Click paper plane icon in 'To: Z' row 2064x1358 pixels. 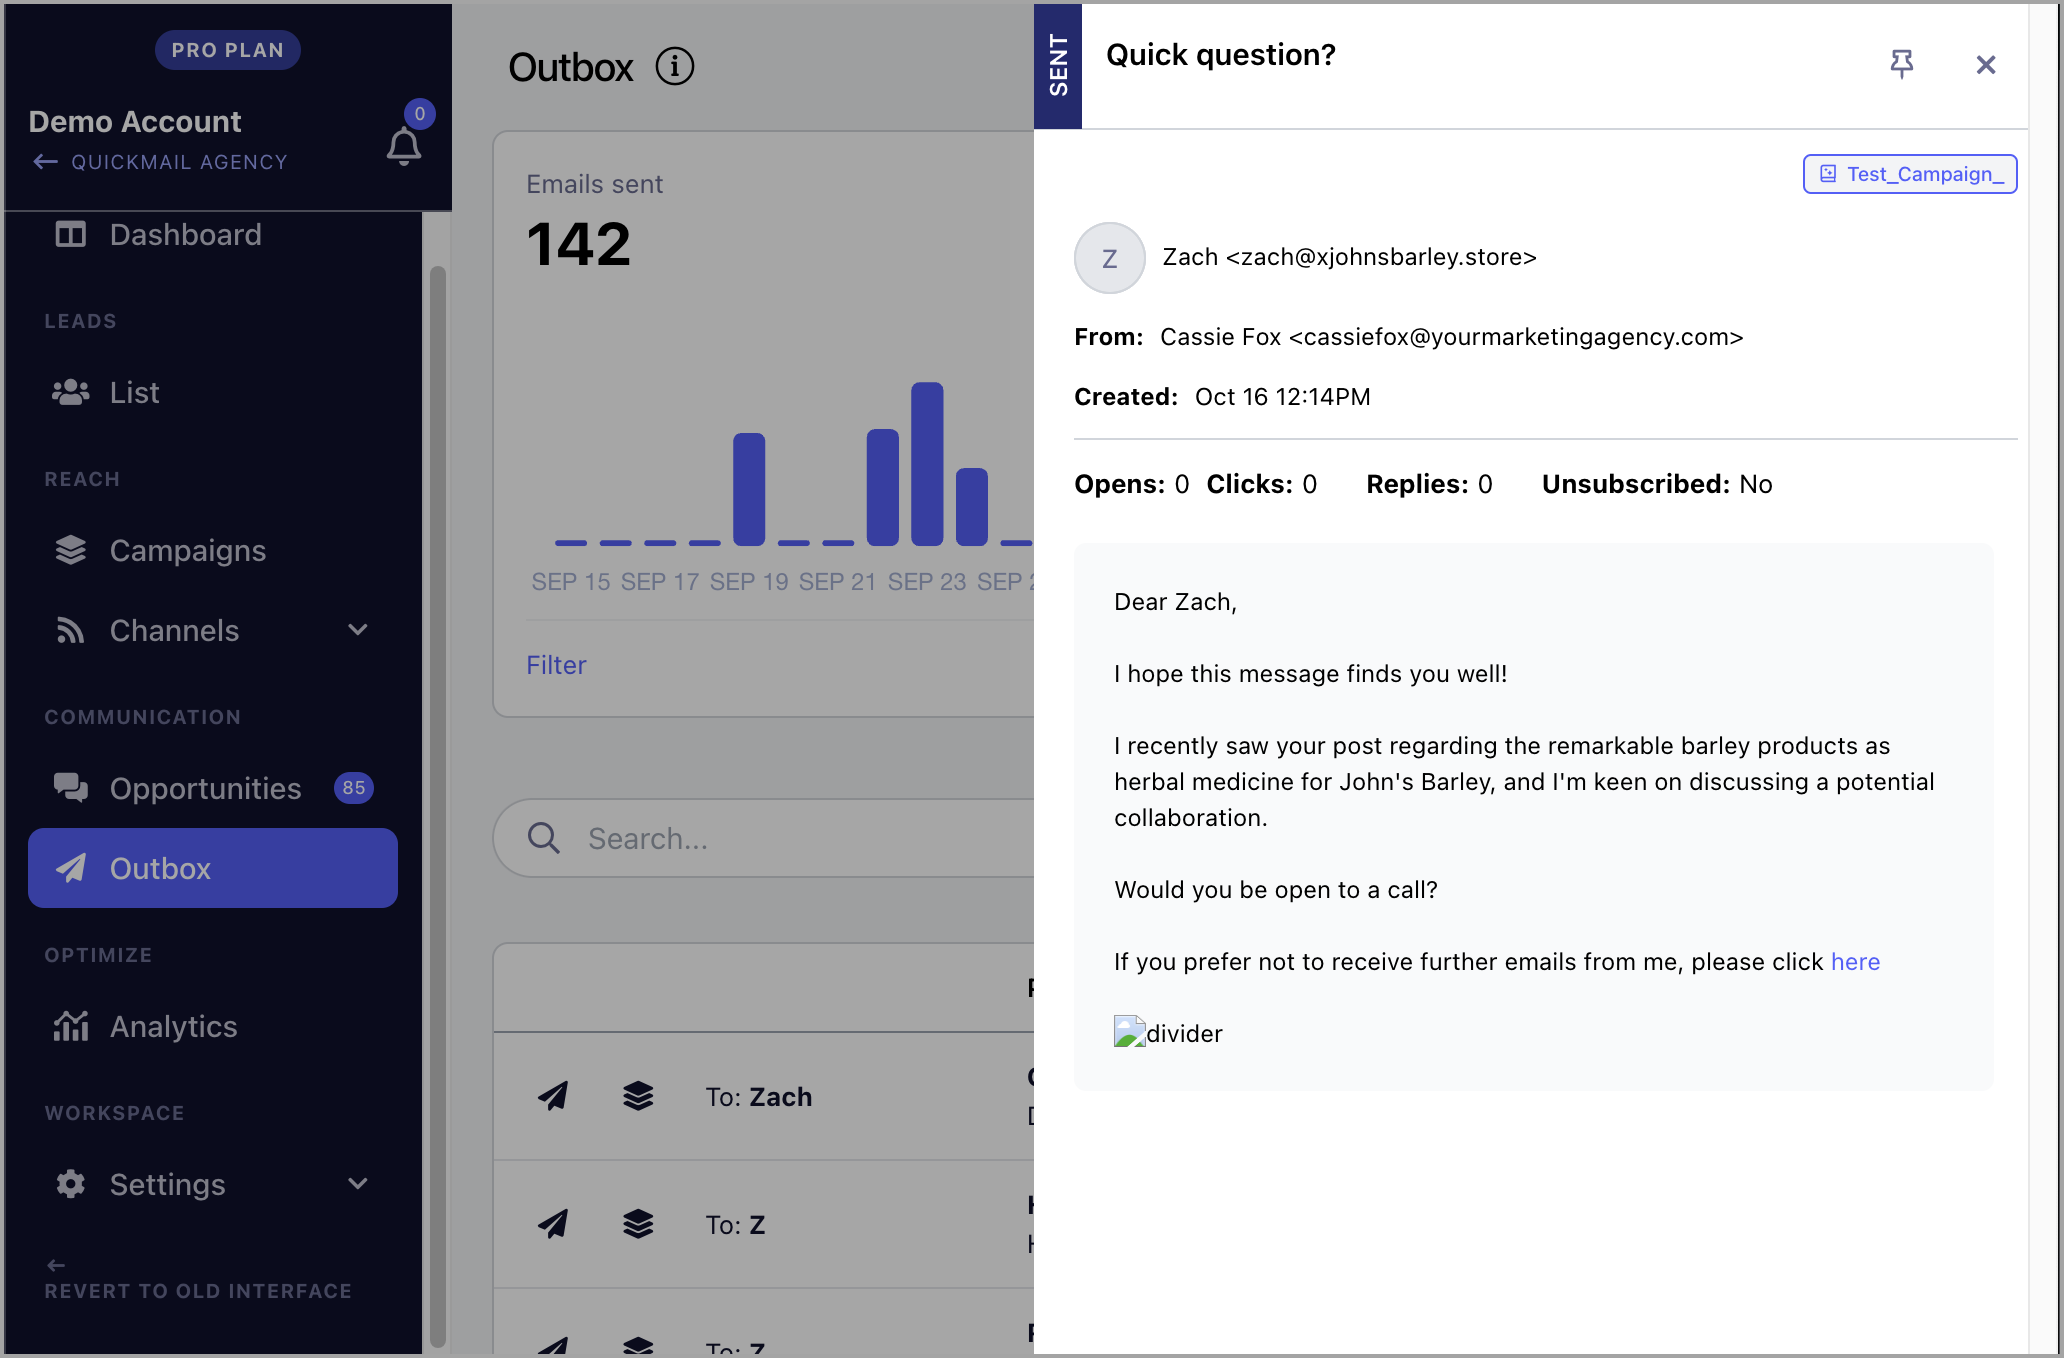pyautogui.click(x=553, y=1224)
